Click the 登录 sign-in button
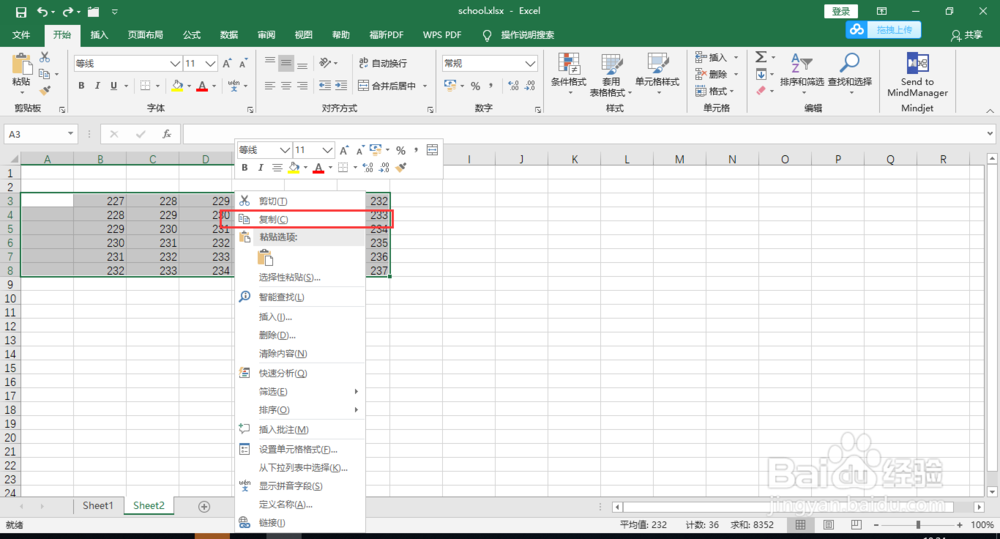1000x539 pixels. [x=841, y=11]
